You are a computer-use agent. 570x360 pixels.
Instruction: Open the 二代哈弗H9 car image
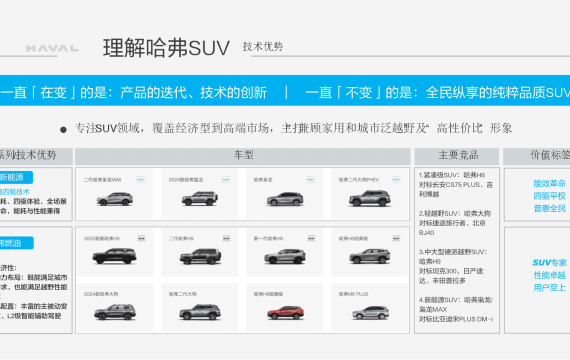pos(200,256)
